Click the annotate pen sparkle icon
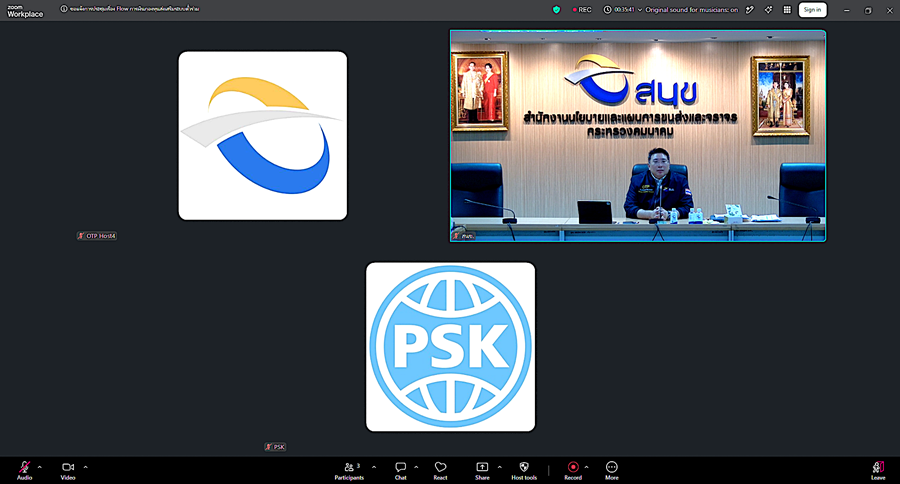The image size is (900, 484). coord(750,10)
